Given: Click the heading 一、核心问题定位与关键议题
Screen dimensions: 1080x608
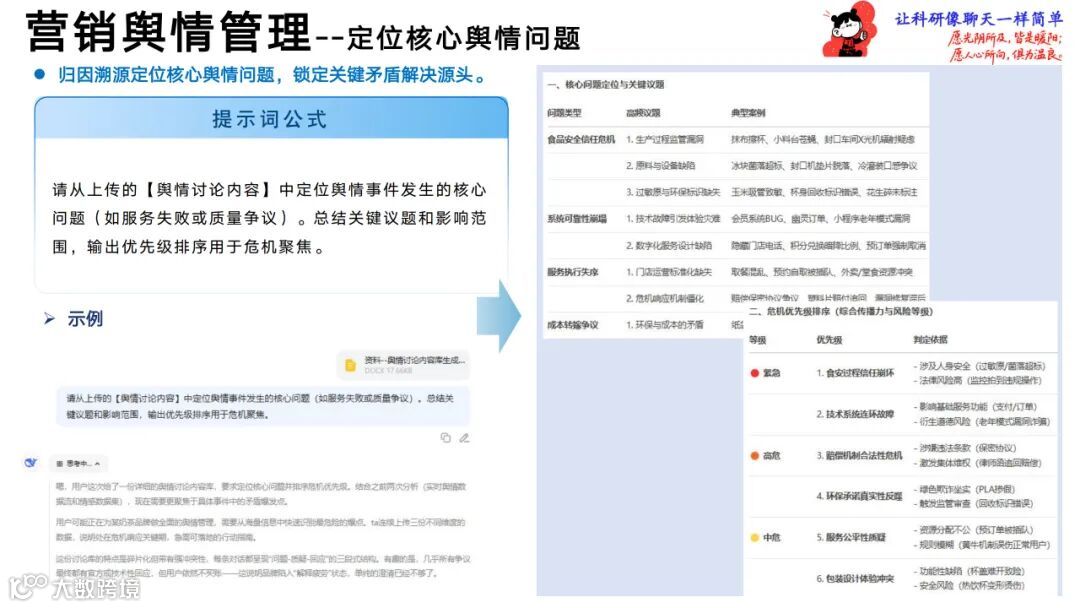Looking at the screenshot, I should [x=605, y=85].
